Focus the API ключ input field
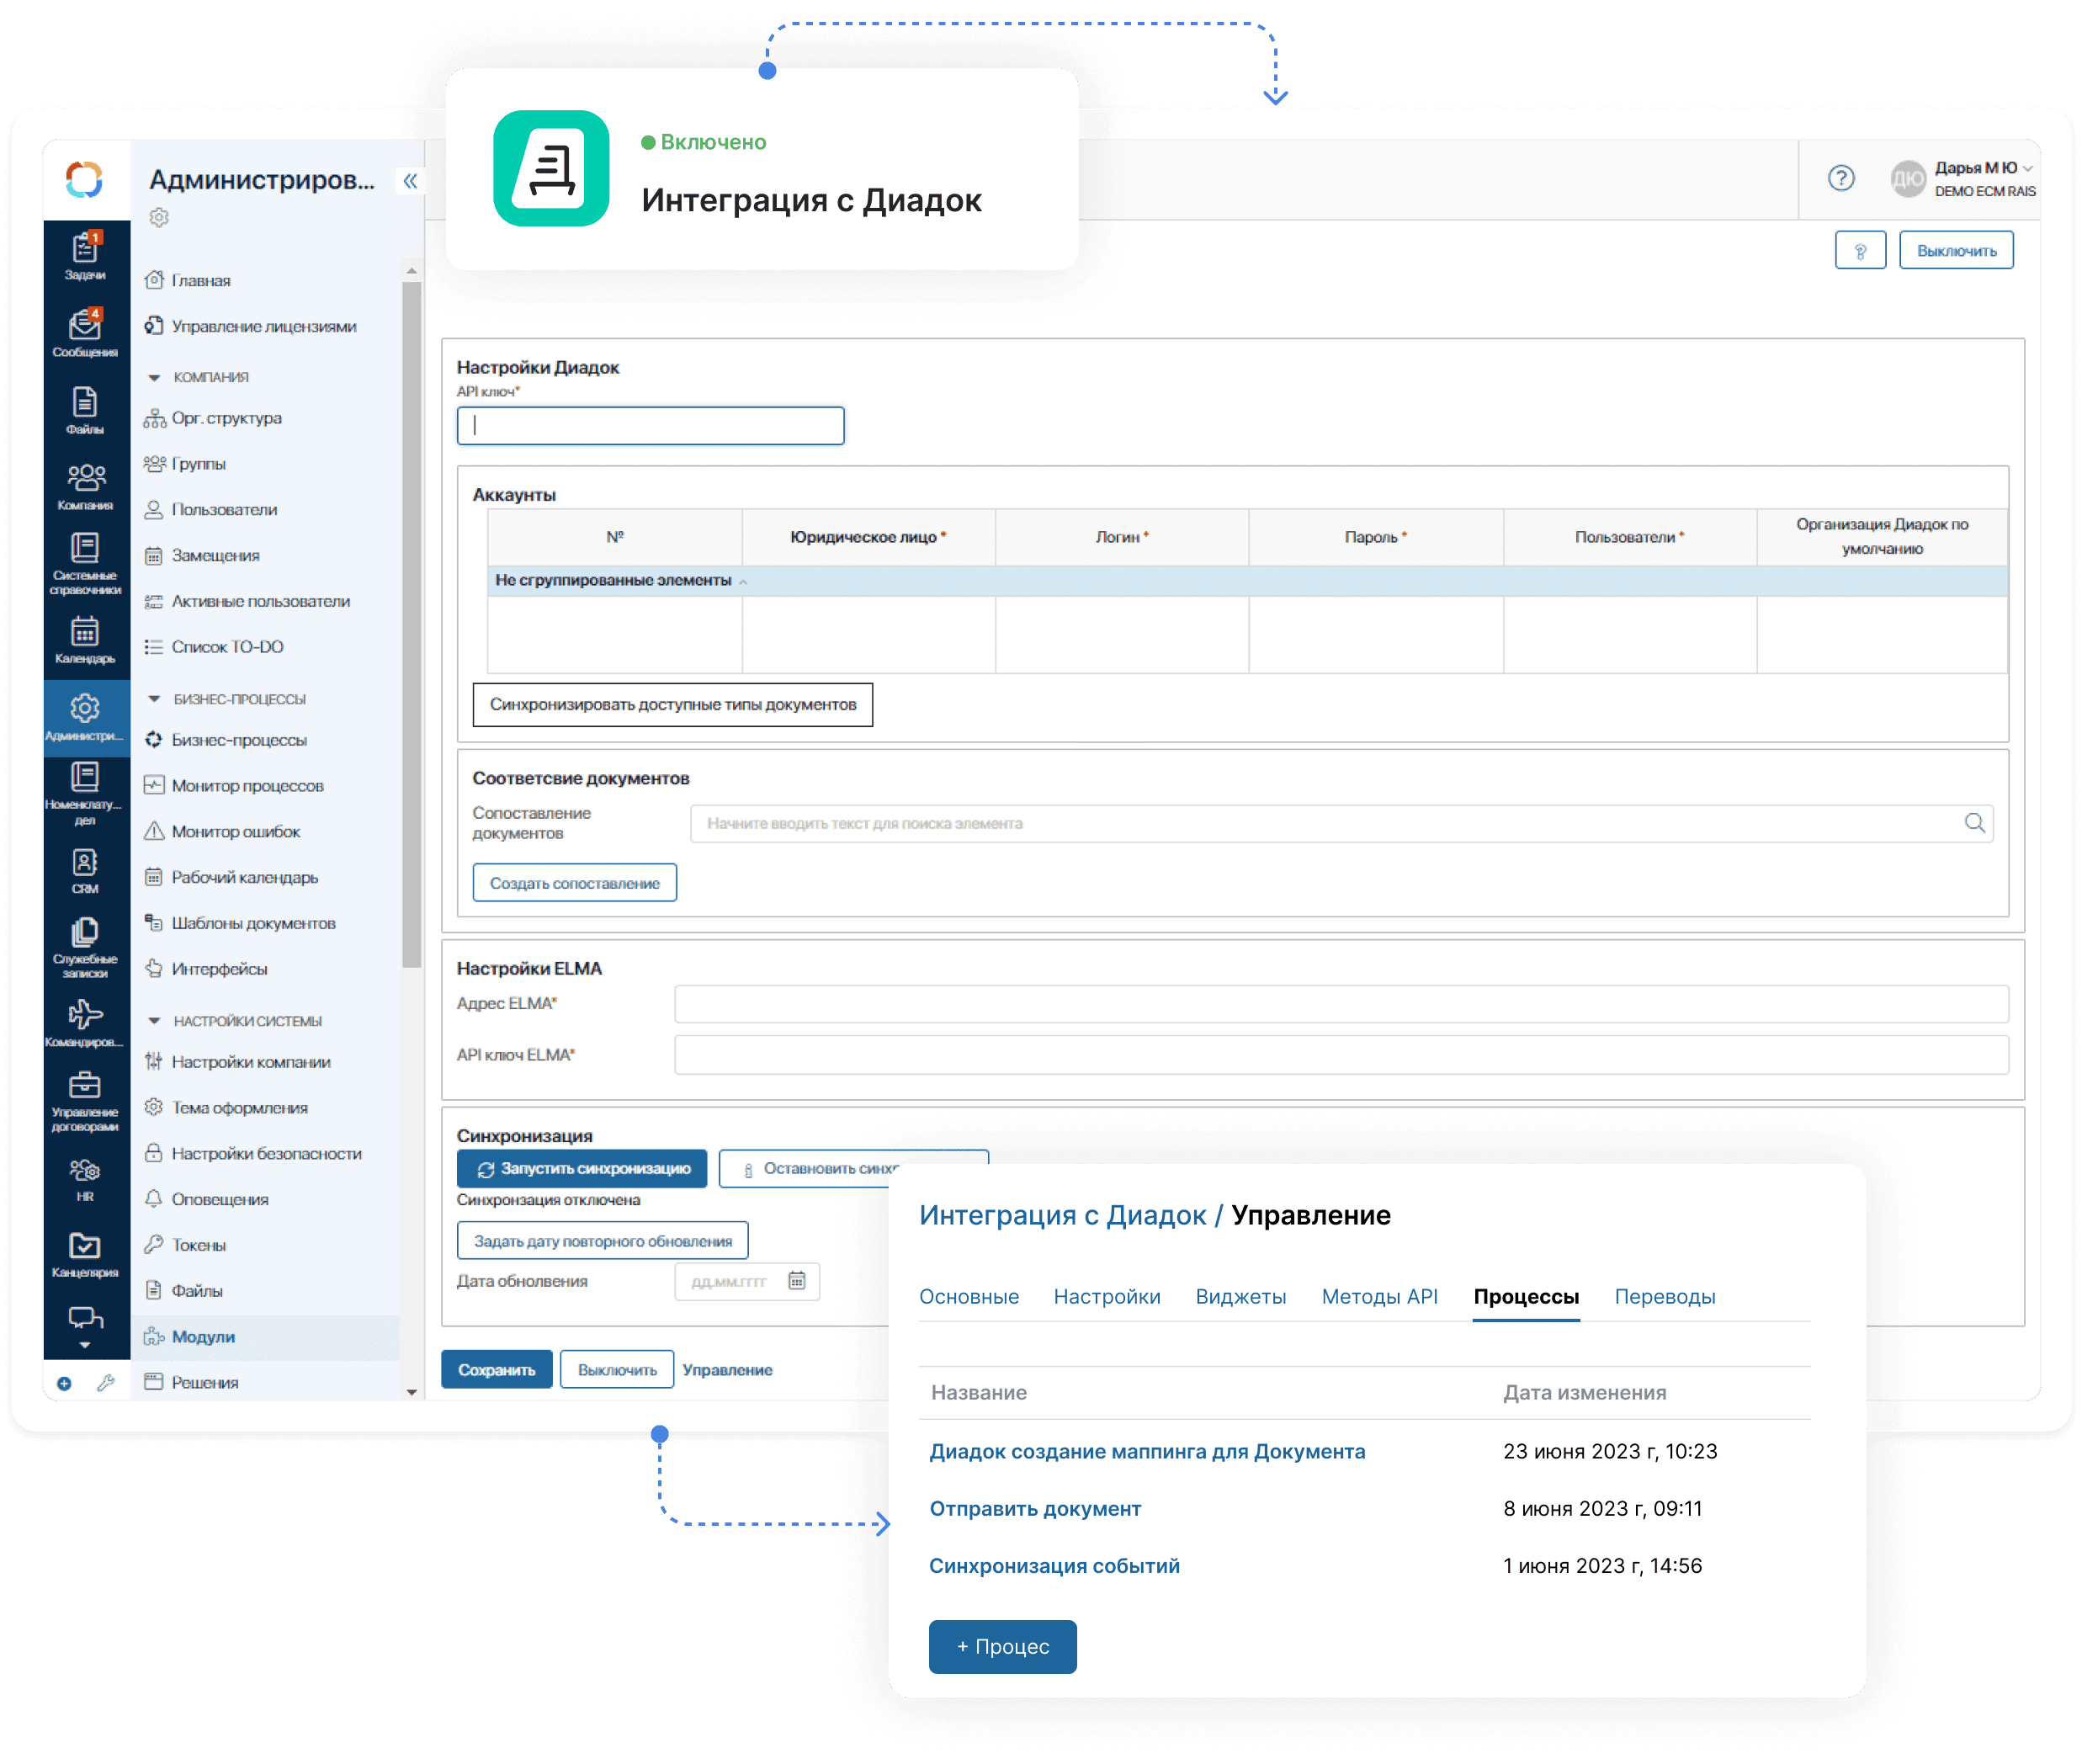Screen dimensions: 2082x1764 (650, 425)
